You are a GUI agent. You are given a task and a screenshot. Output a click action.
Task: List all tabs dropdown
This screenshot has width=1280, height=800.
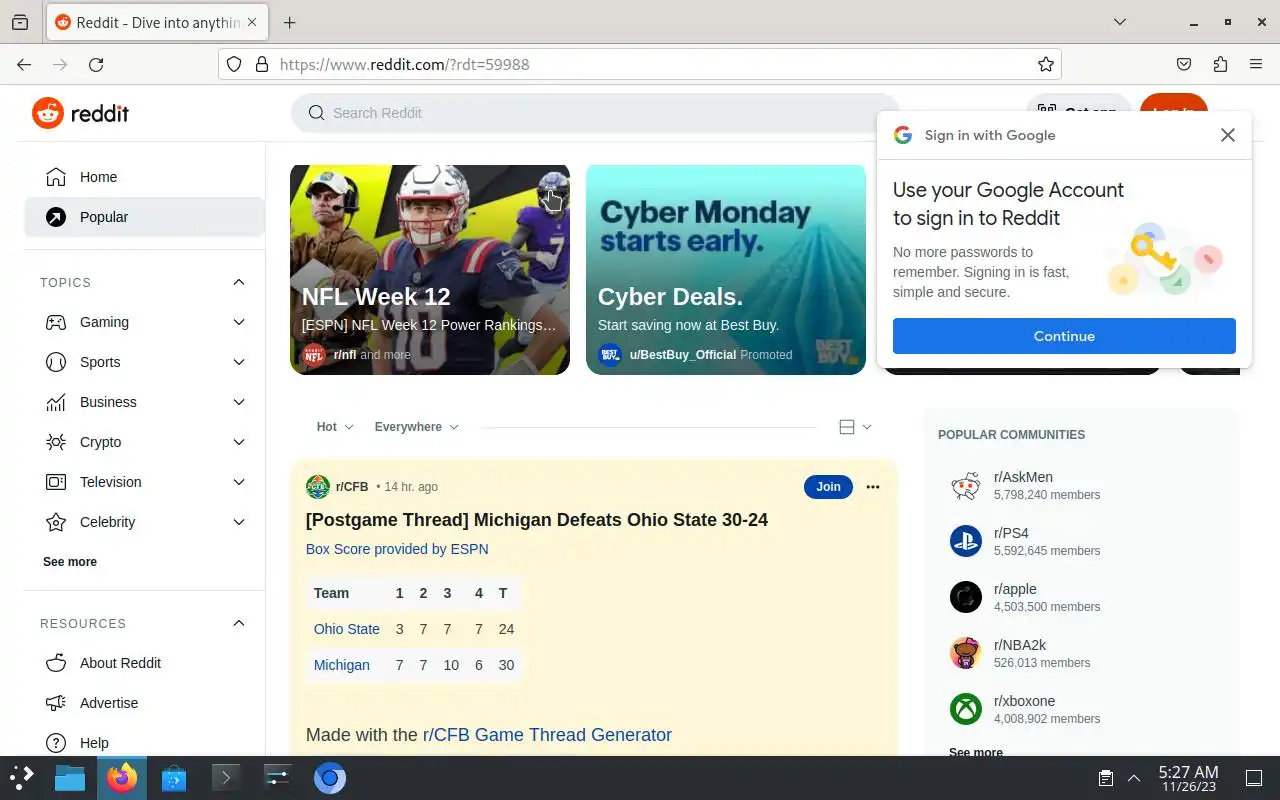(x=1120, y=22)
